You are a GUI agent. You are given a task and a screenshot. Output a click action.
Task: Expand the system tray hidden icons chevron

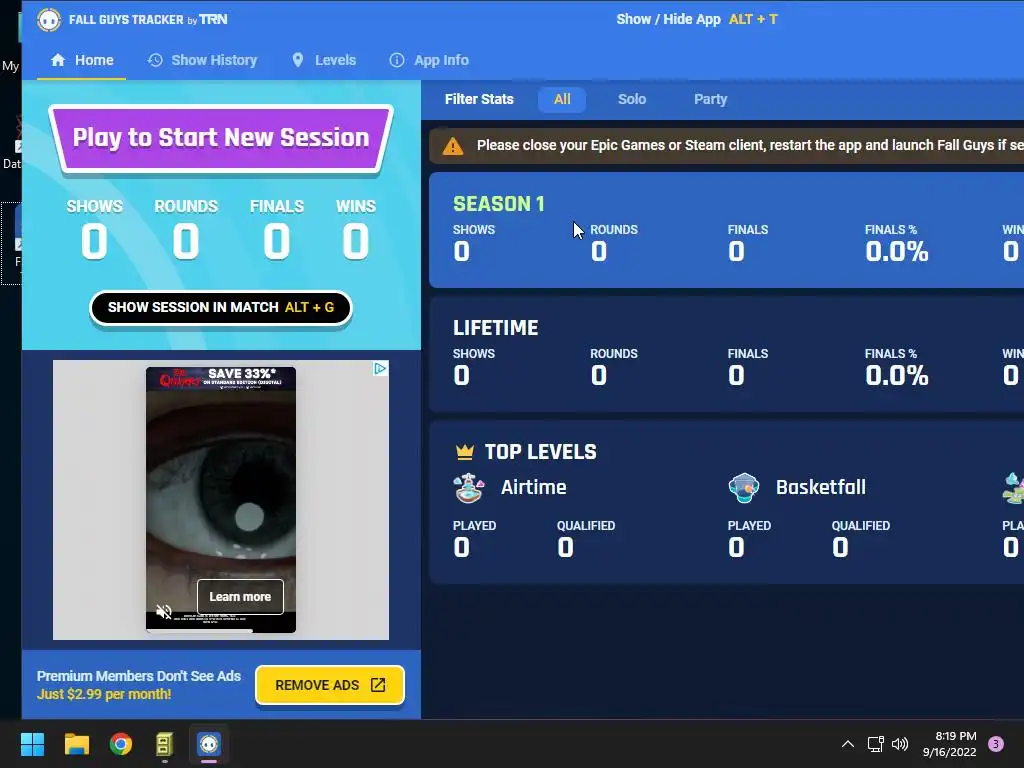(848, 744)
